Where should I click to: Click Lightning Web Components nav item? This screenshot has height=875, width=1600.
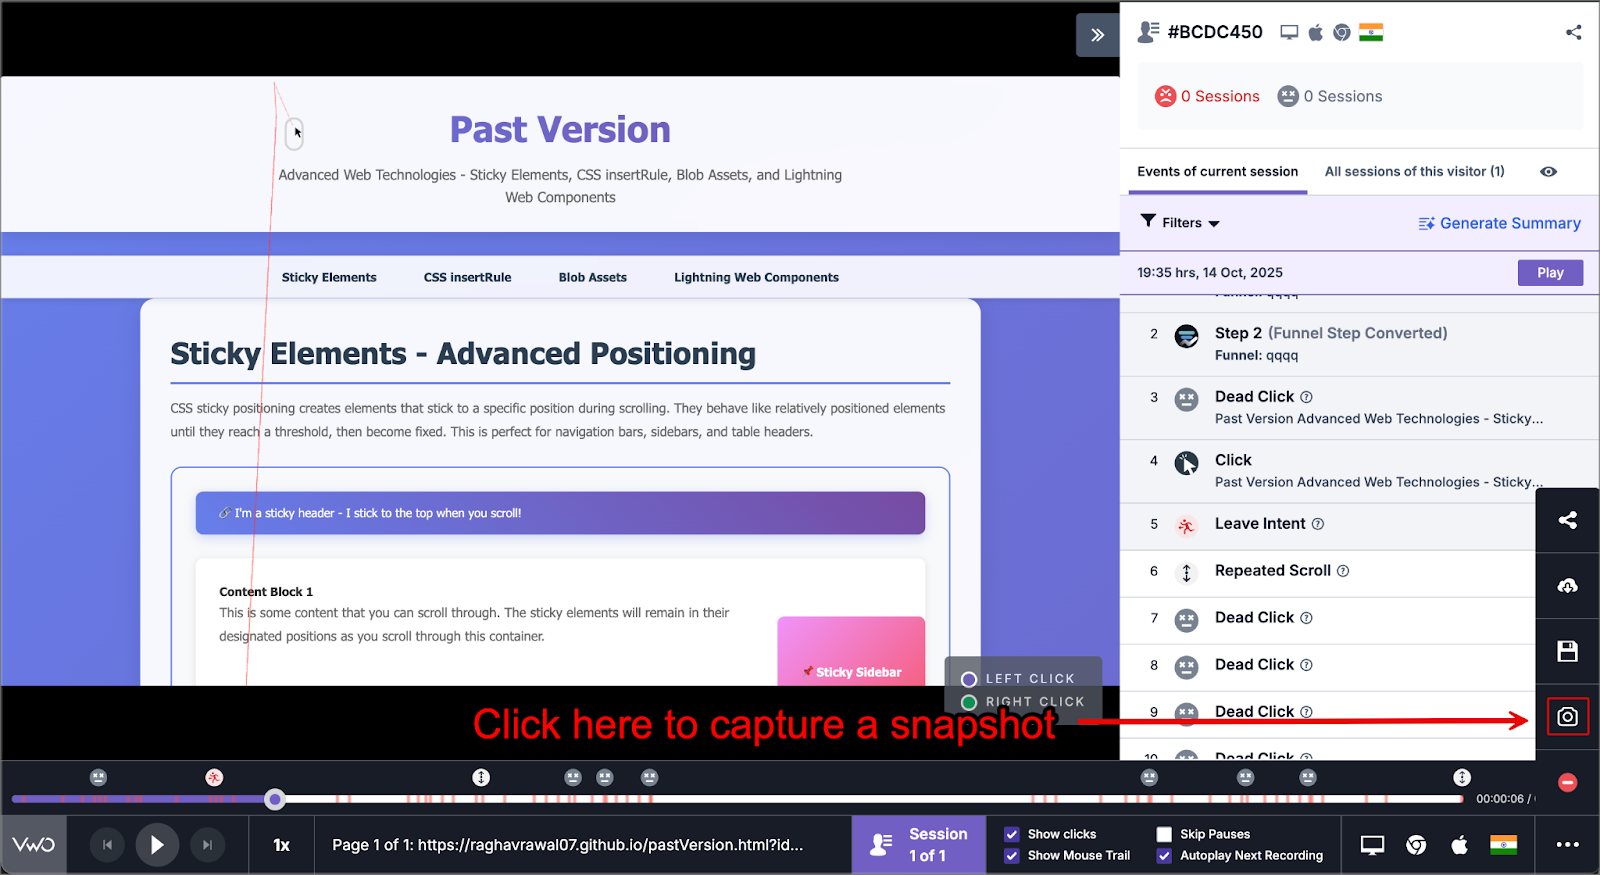[x=756, y=278]
